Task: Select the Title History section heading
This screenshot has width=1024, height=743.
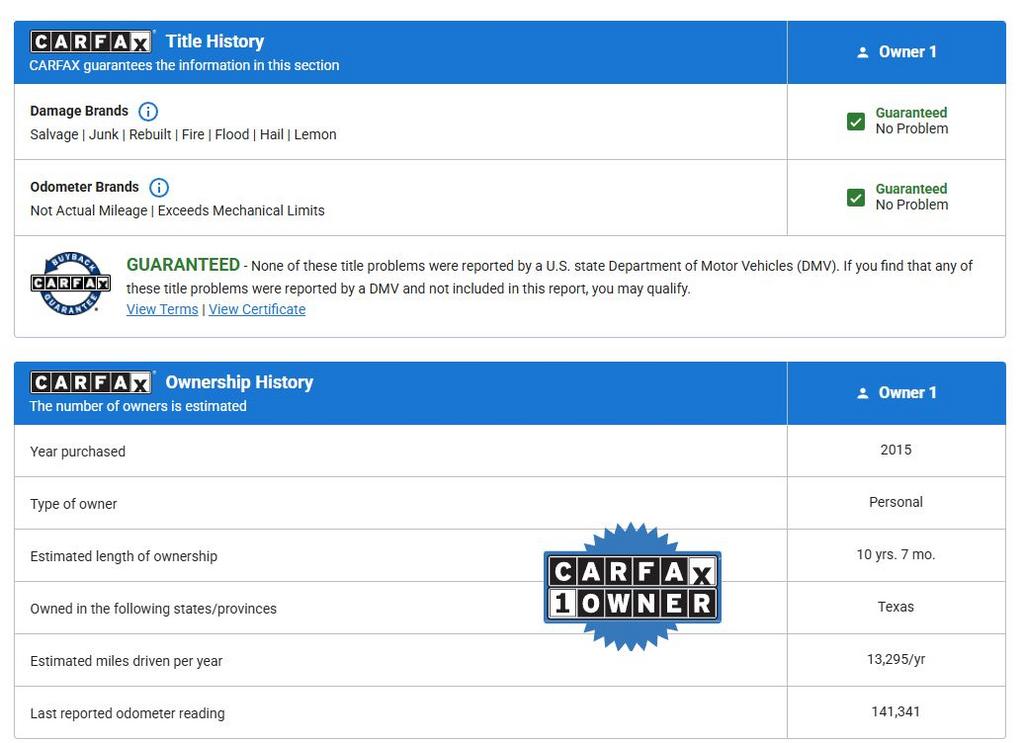Action: pos(215,41)
